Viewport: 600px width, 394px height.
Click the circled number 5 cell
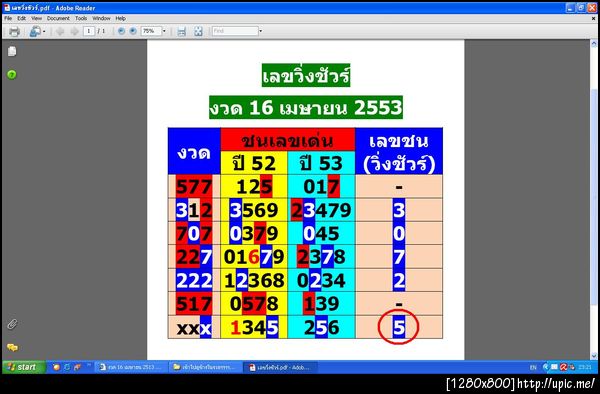point(399,327)
